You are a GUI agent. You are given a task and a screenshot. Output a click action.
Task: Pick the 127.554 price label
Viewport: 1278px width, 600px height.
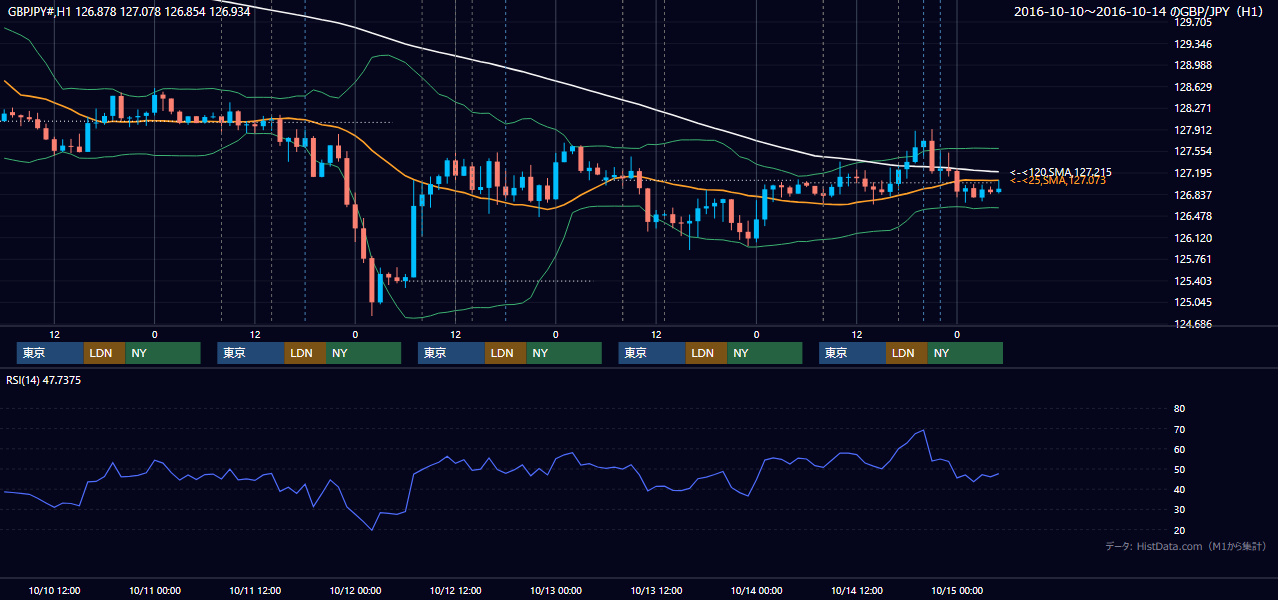pos(1192,151)
